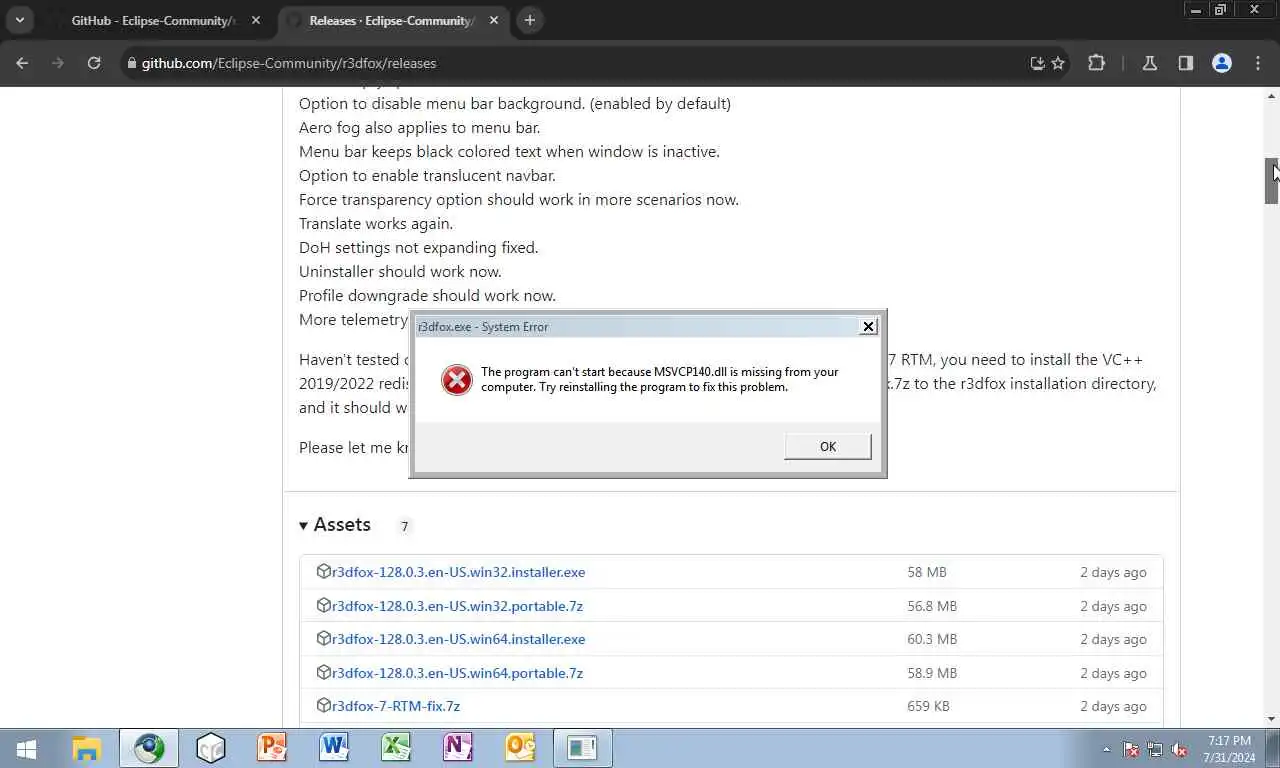1280x768 pixels.
Task: Open File Explorer from the taskbar
Action: pos(87,748)
